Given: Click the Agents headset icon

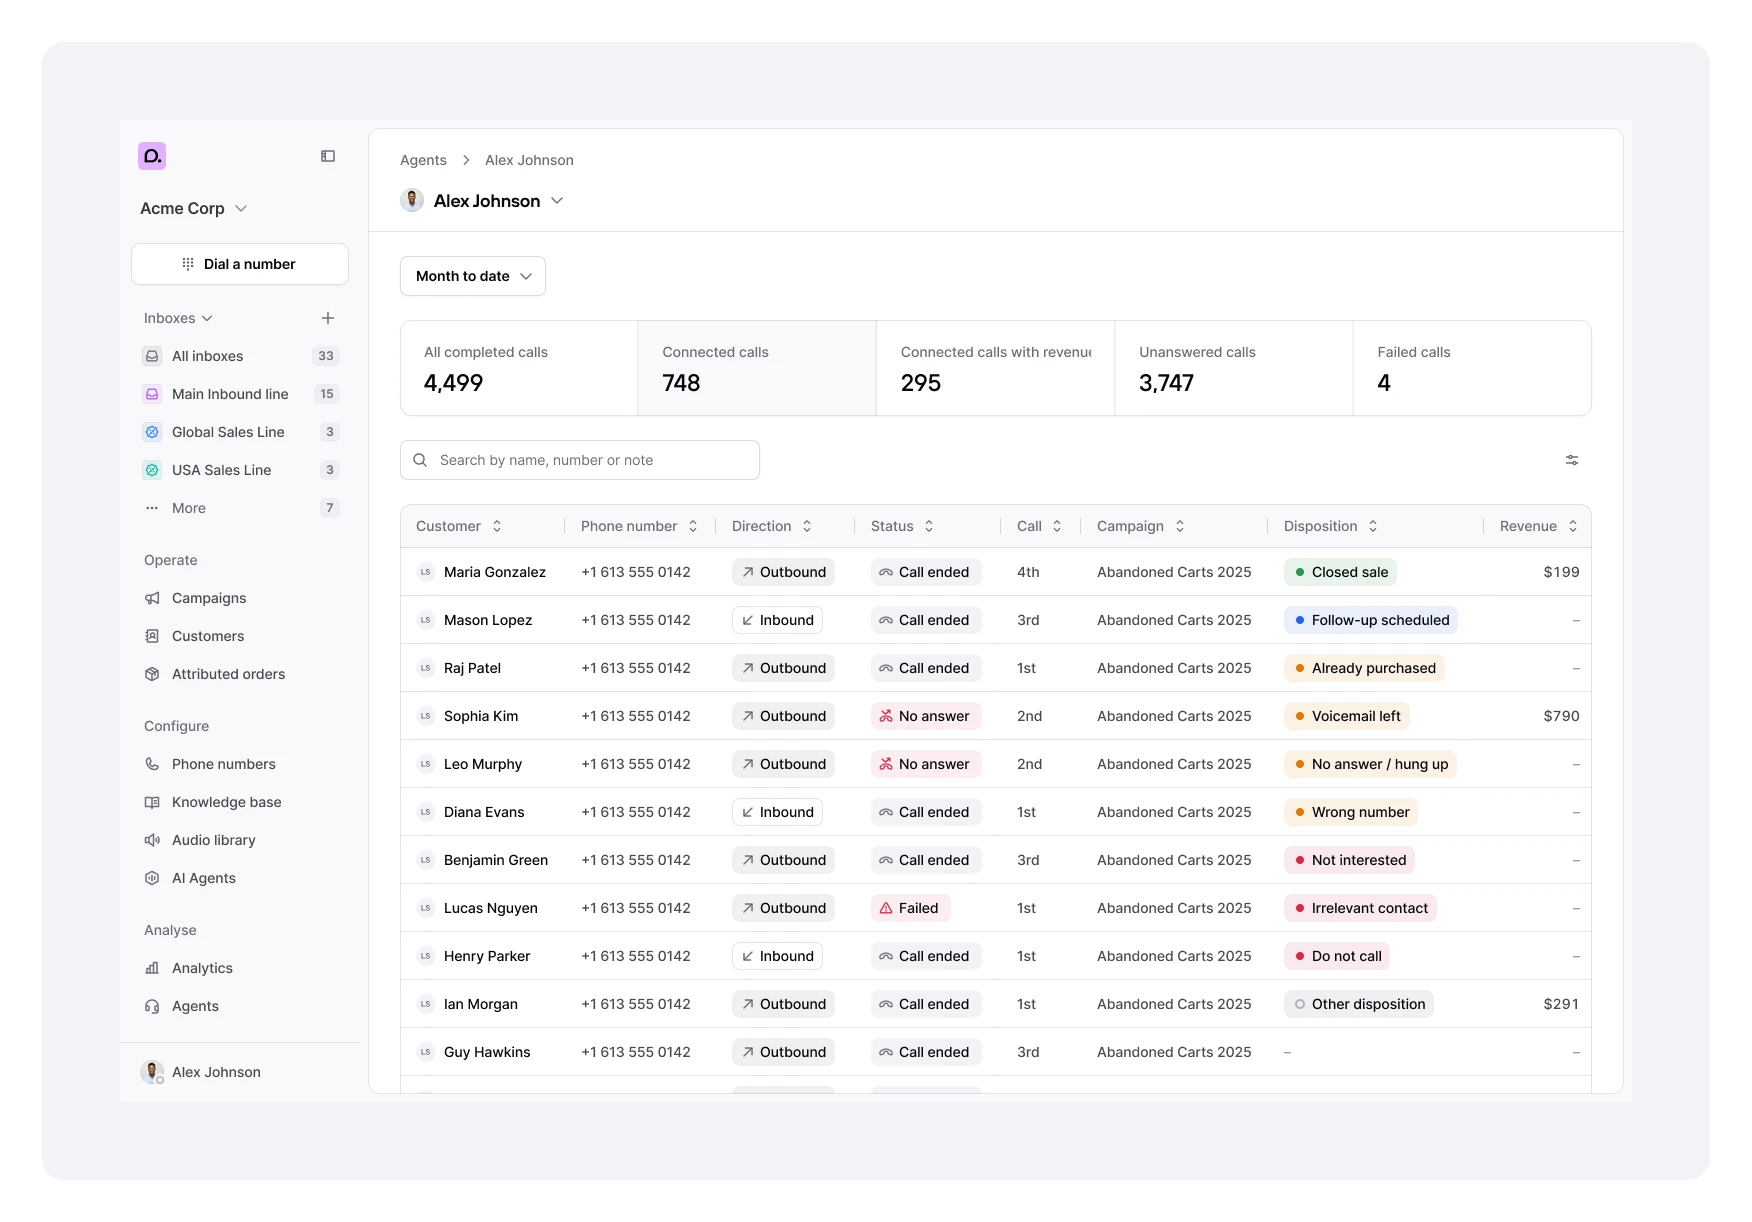Looking at the screenshot, I should [152, 1006].
